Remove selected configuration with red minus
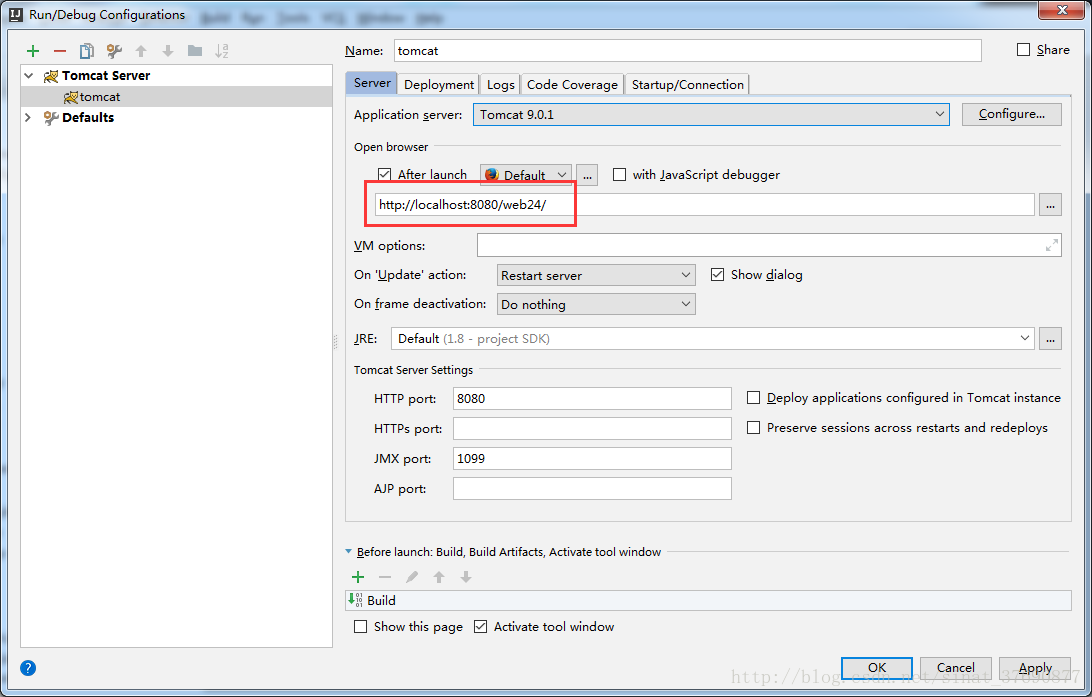 [x=60, y=51]
